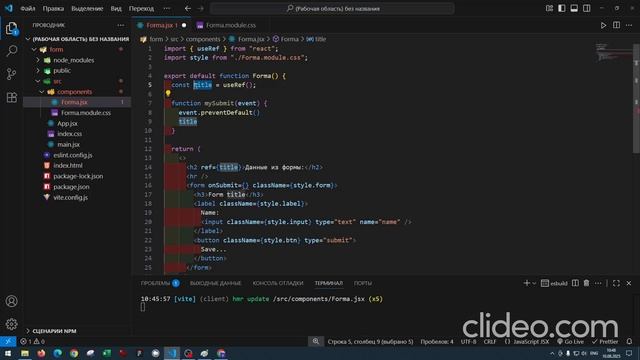
Task: Click the command center search field
Action: coord(332,9)
